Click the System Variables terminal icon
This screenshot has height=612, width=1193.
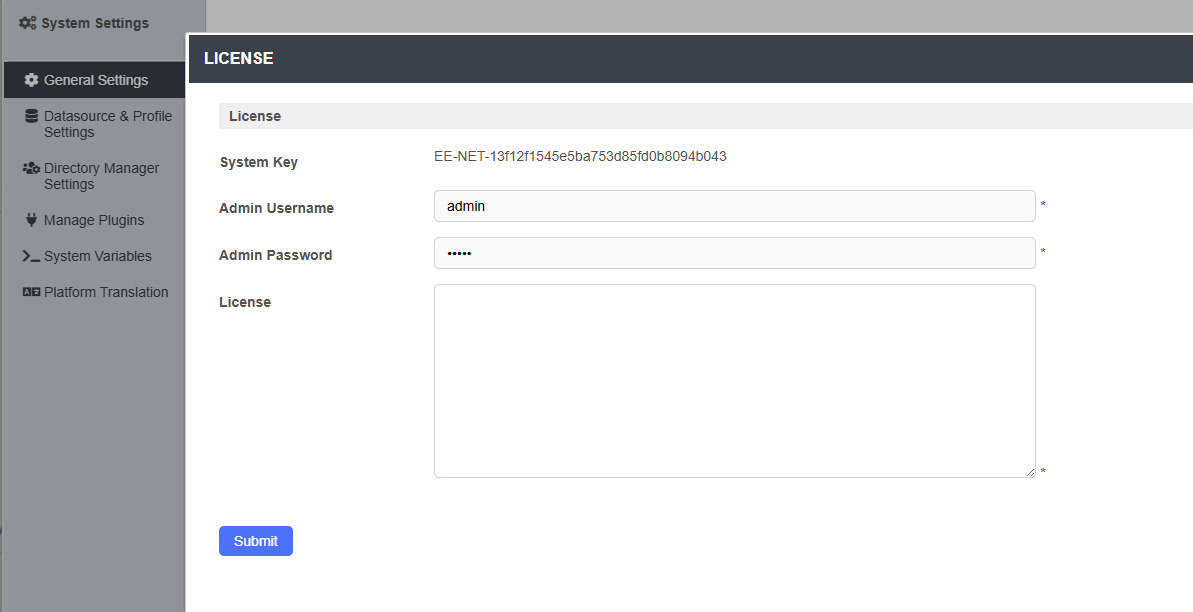[31, 256]
